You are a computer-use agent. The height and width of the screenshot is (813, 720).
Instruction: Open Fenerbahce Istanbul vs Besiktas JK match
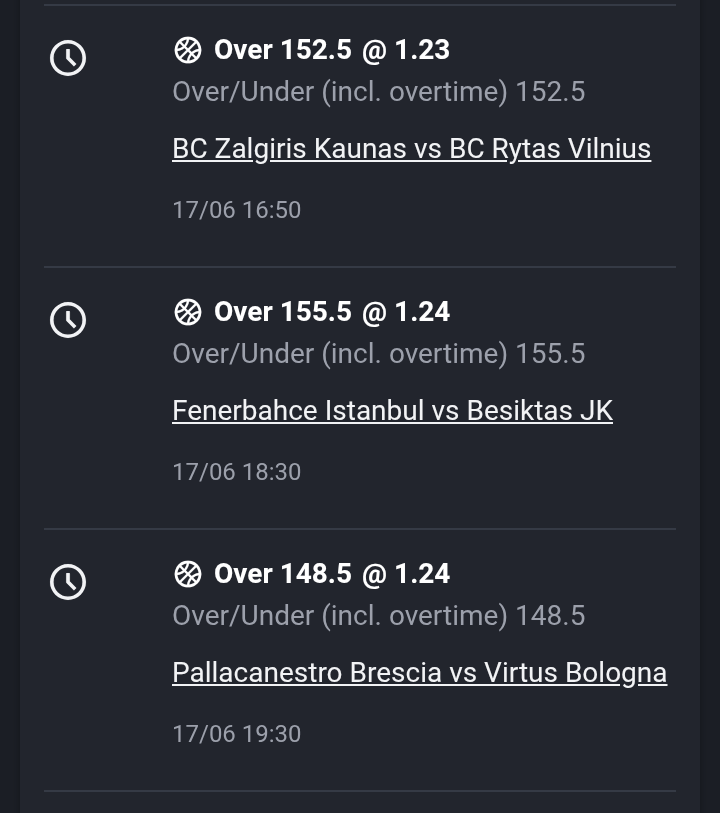(392, 411)
